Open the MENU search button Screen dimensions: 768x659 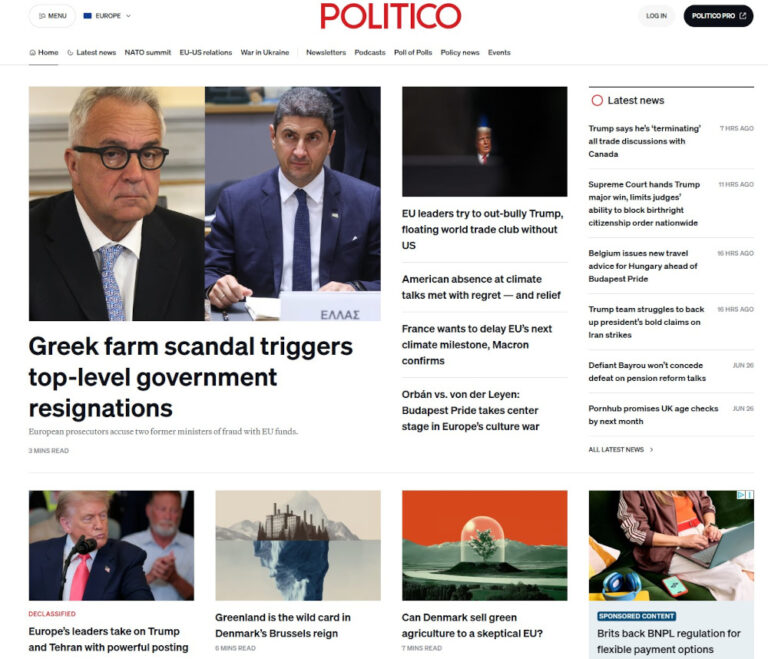coord(52,16)
